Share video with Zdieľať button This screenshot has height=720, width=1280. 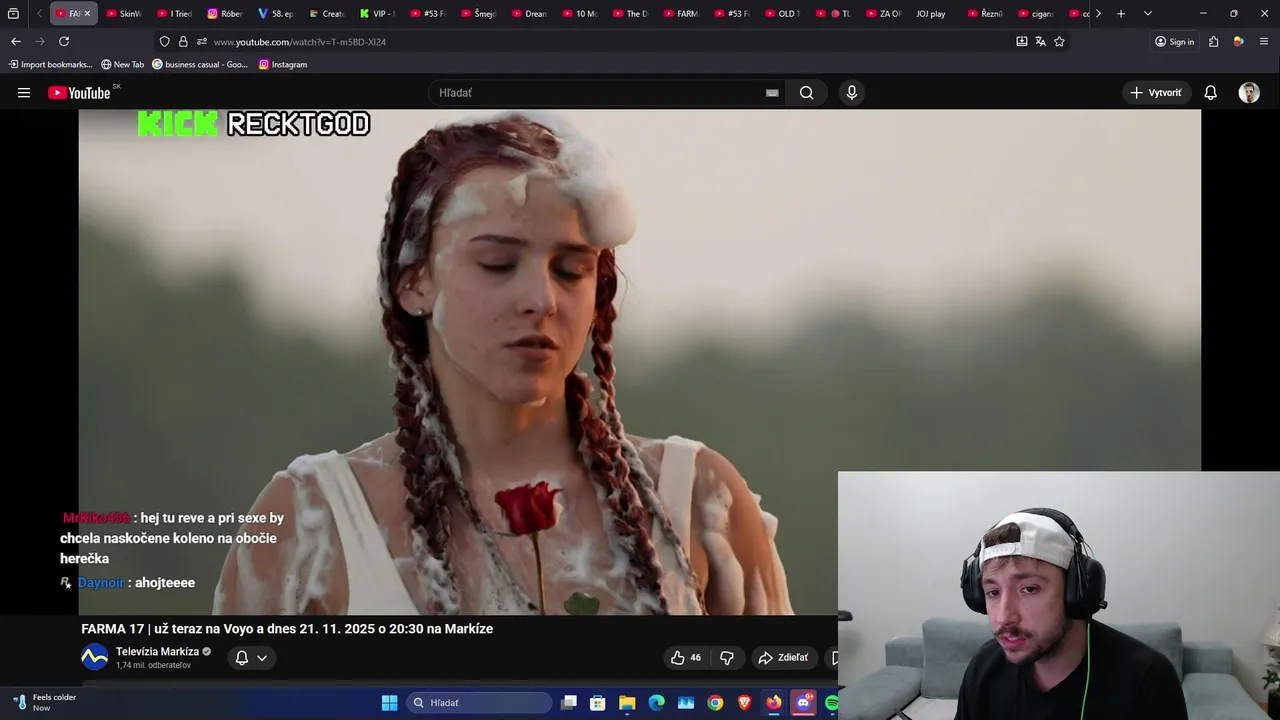tap(783, 658)
